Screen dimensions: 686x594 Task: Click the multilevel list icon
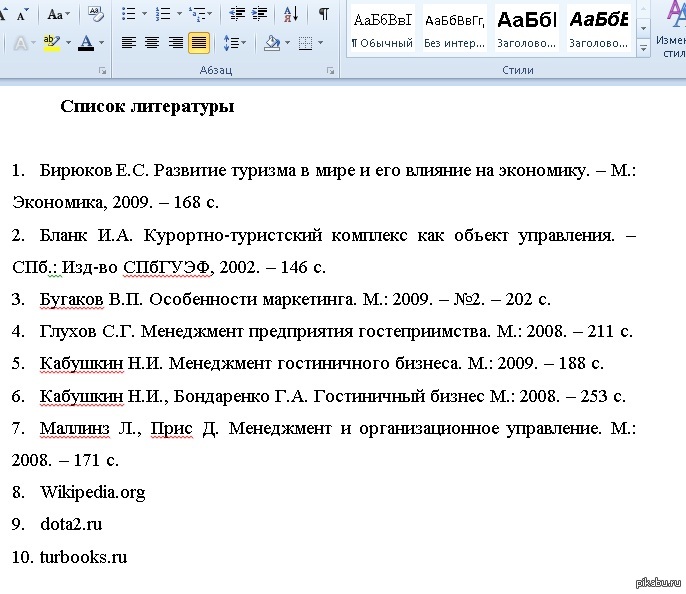click(200, 14)
